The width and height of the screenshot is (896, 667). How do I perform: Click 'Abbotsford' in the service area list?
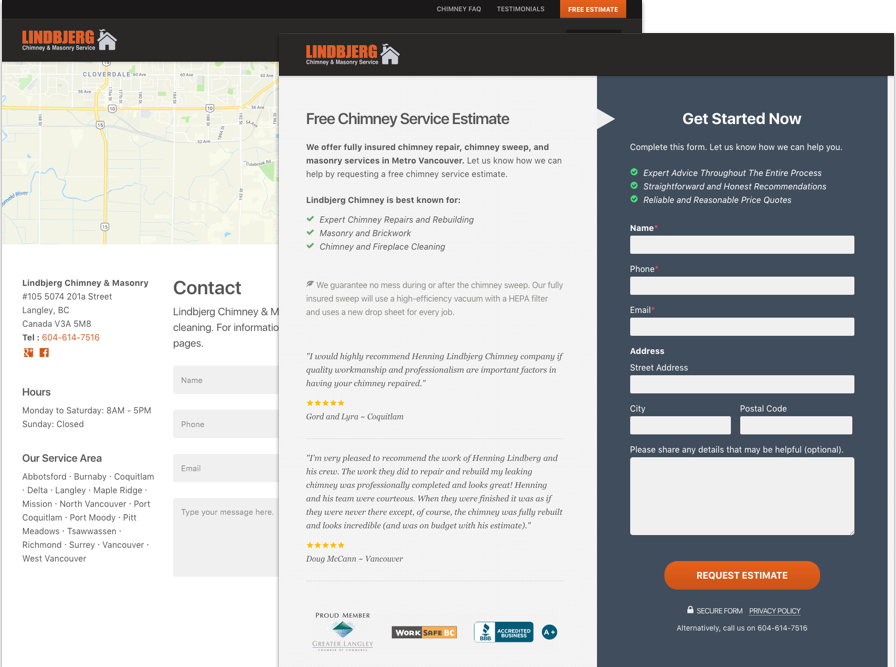coord(45,477)
